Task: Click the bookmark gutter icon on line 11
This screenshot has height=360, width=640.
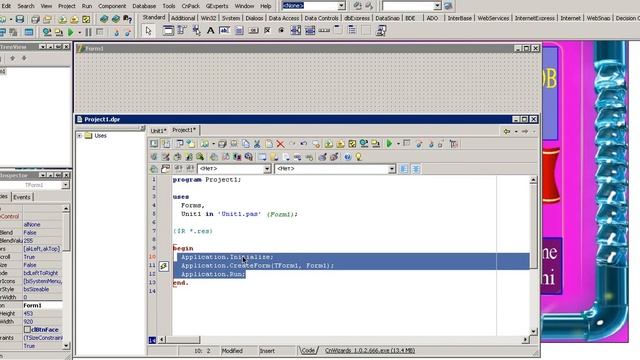Action: pos(164,266)
